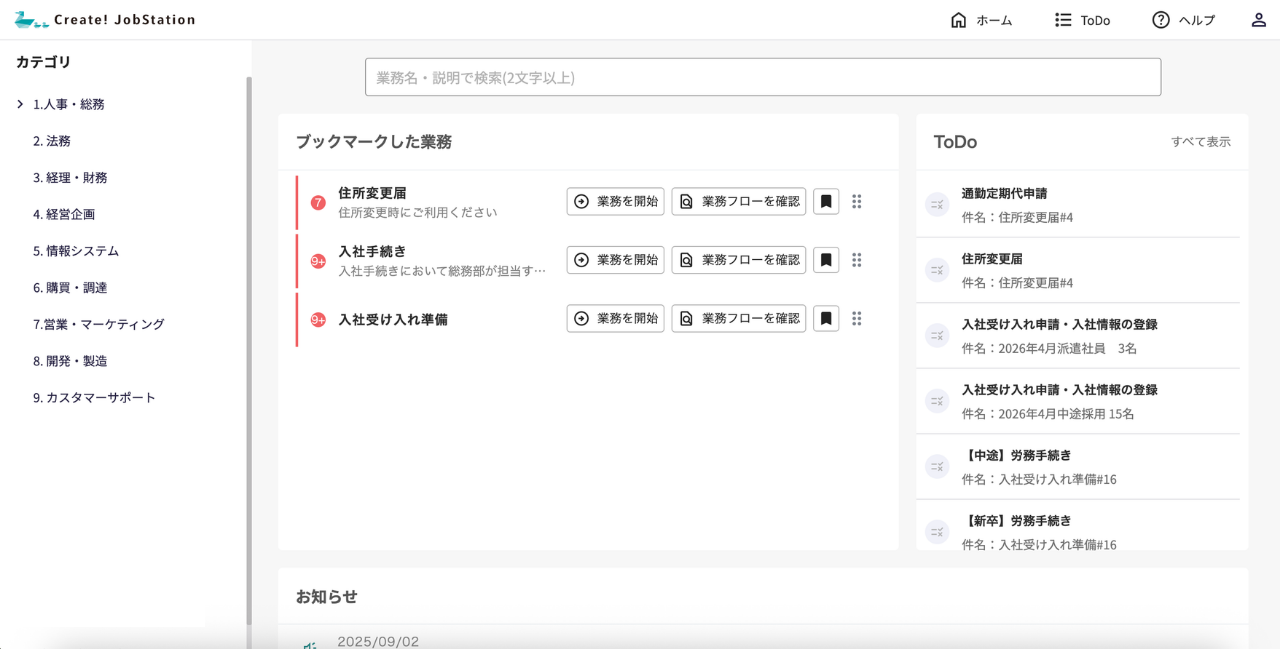Click drag handle icon for 入社受け入れ準備
Viewport: 1280px width, 650px height.
point(857,319)
